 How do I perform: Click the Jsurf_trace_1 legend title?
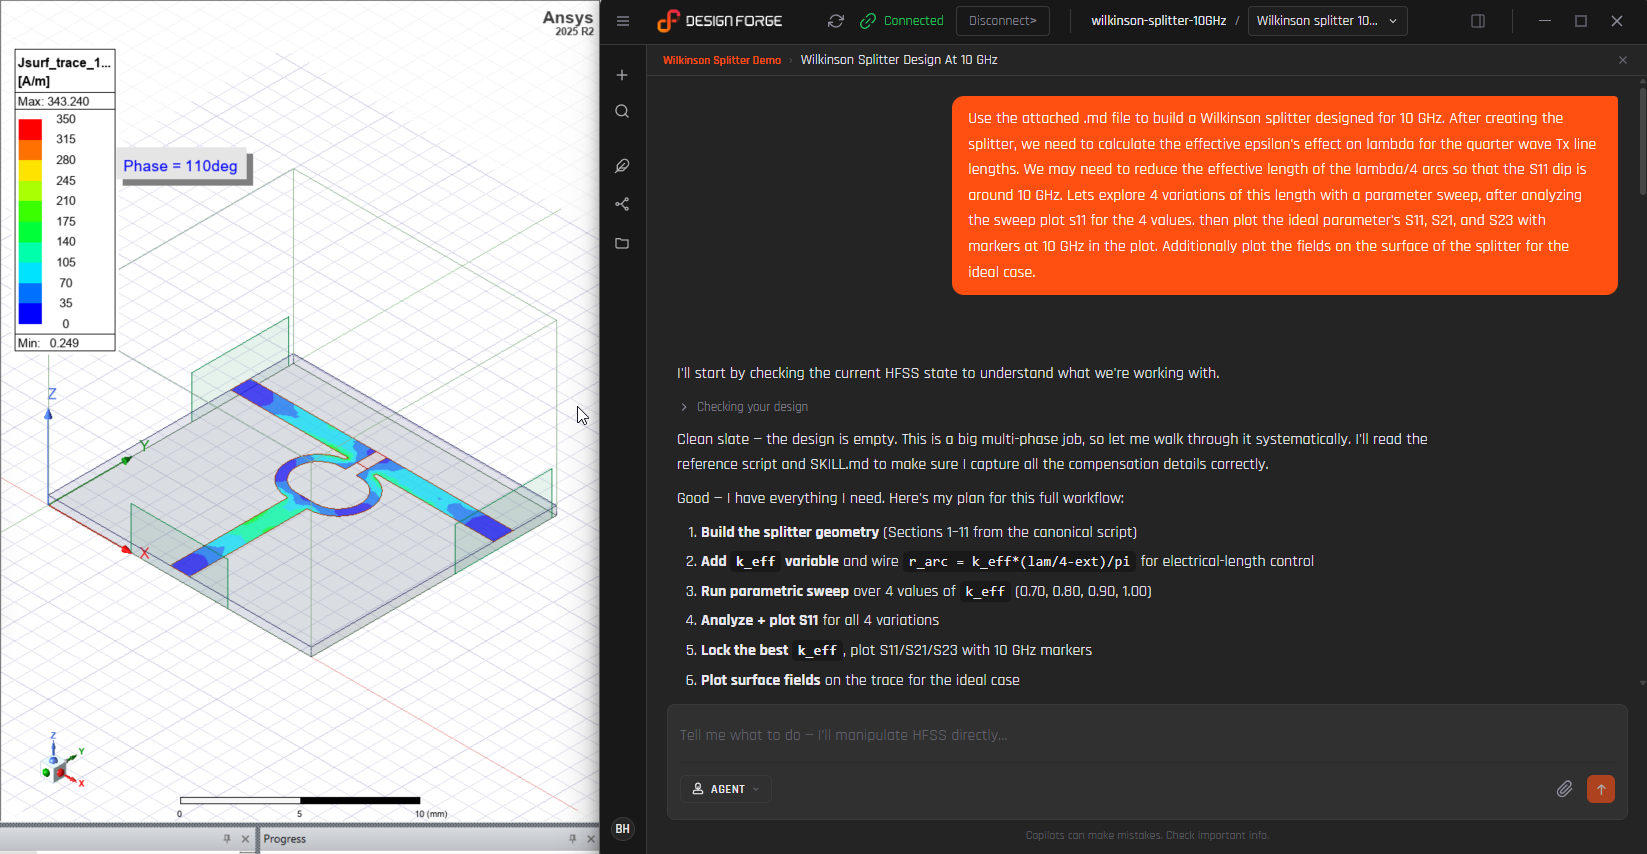(64, 62)
